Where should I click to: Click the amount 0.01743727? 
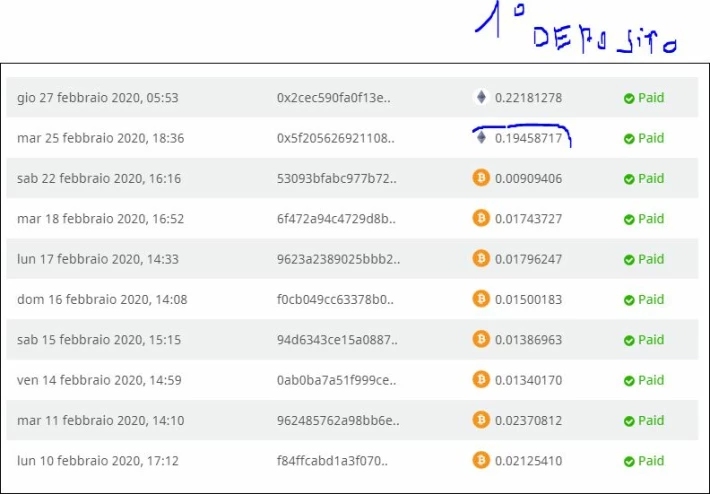[x=528, y=219]
